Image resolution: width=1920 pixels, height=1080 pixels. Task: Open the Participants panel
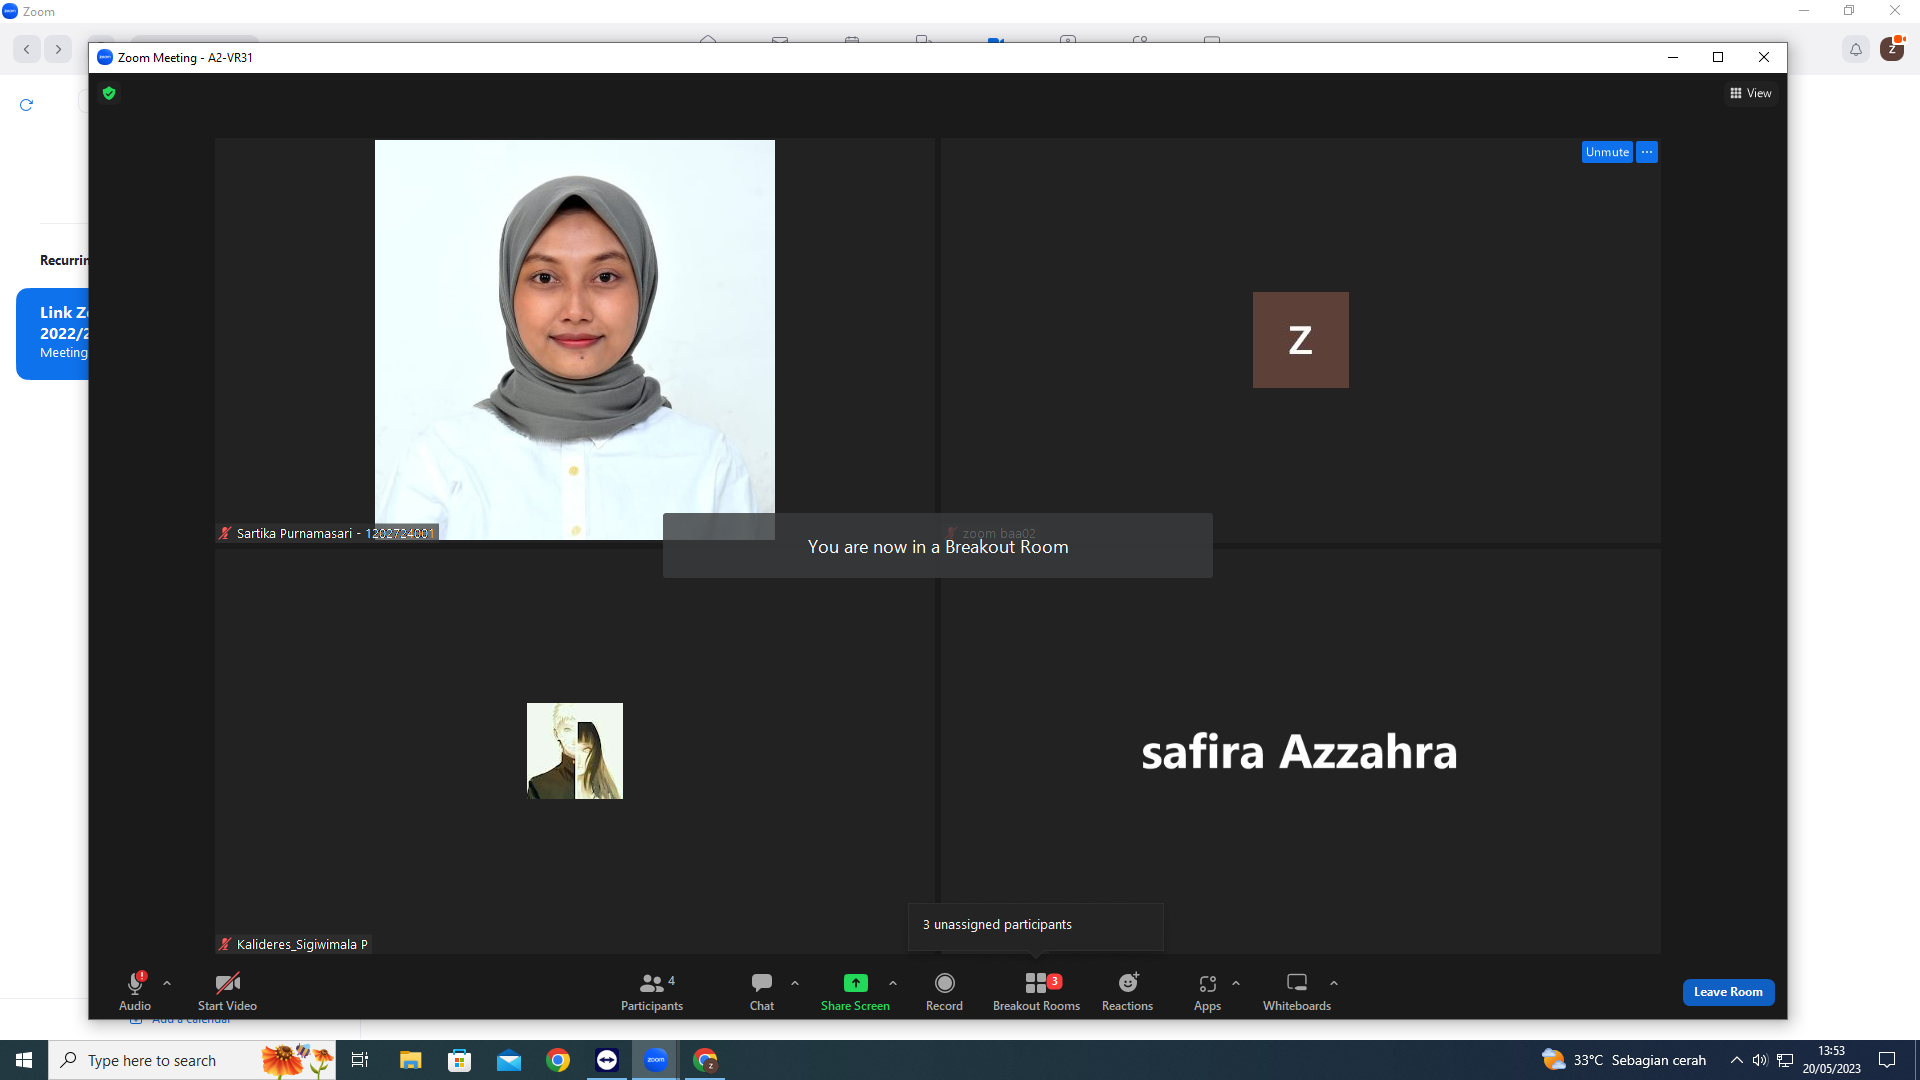652,991
